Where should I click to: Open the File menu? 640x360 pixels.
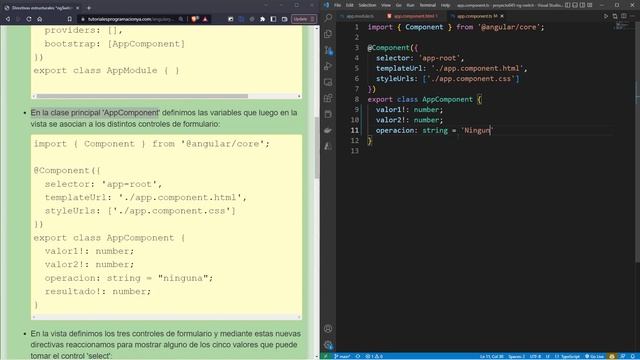pos(338,5)
